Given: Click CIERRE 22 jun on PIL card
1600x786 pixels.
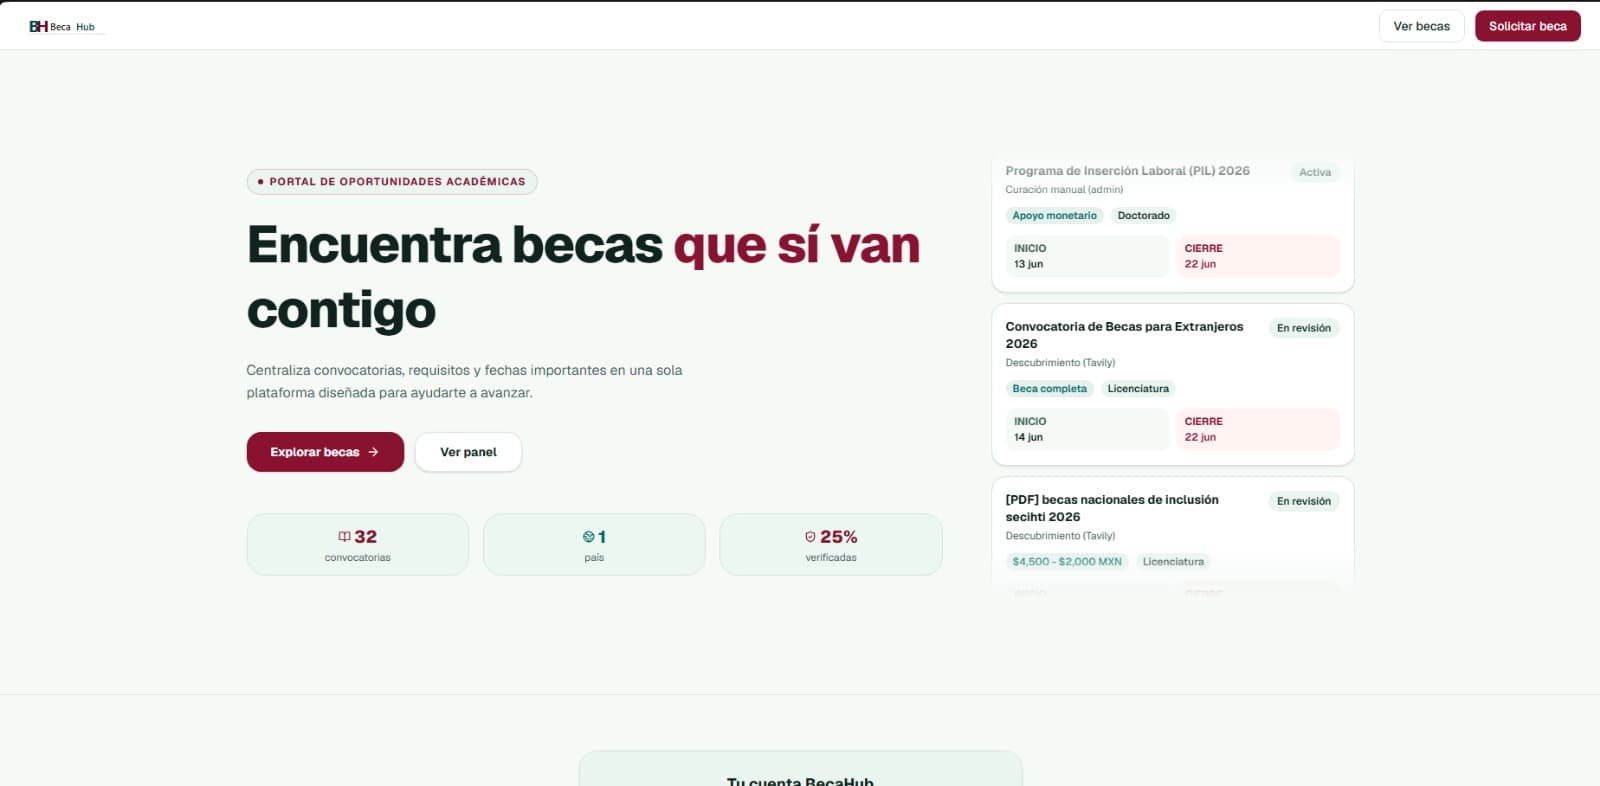Looking at the screenshot, I should pyautogui.click(x=1257, y=256).
